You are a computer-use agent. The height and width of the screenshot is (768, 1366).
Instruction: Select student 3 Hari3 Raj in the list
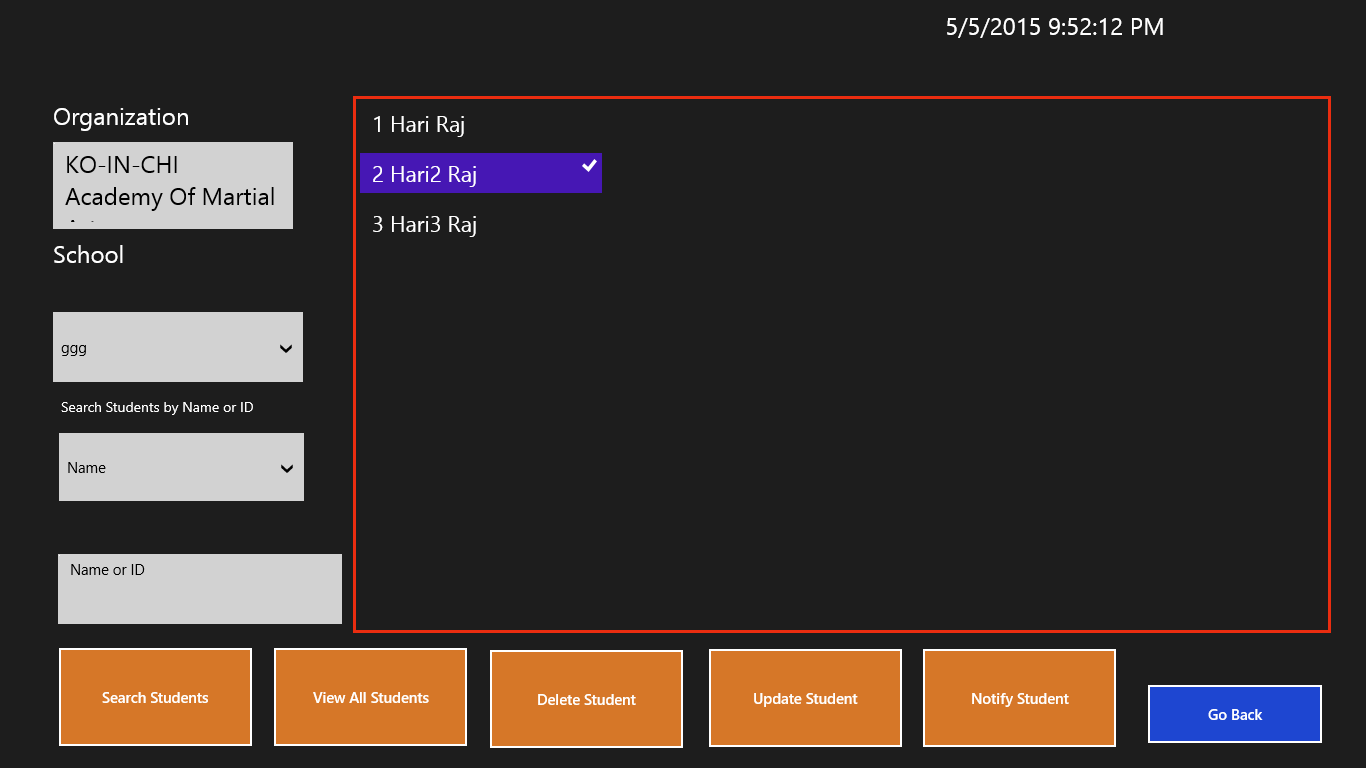[x=425, y=224]
